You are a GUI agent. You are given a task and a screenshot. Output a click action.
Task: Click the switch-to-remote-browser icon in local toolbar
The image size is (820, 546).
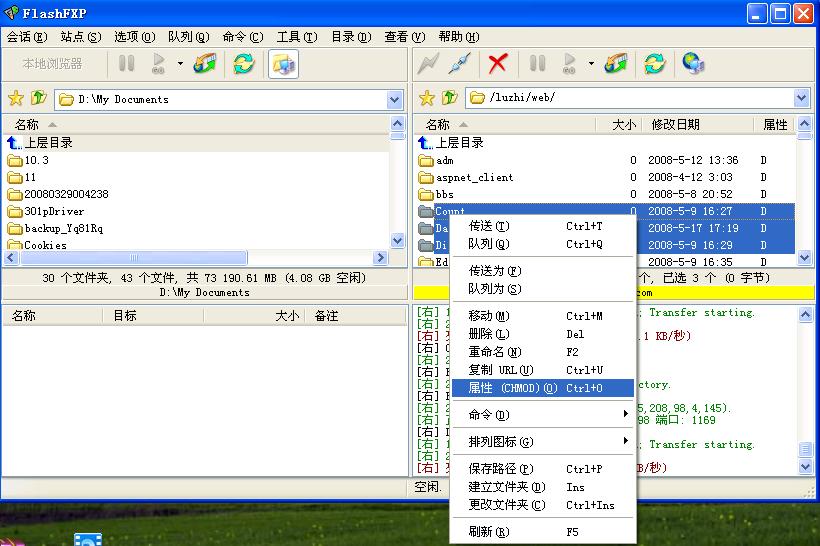click(x=283, y=64)
